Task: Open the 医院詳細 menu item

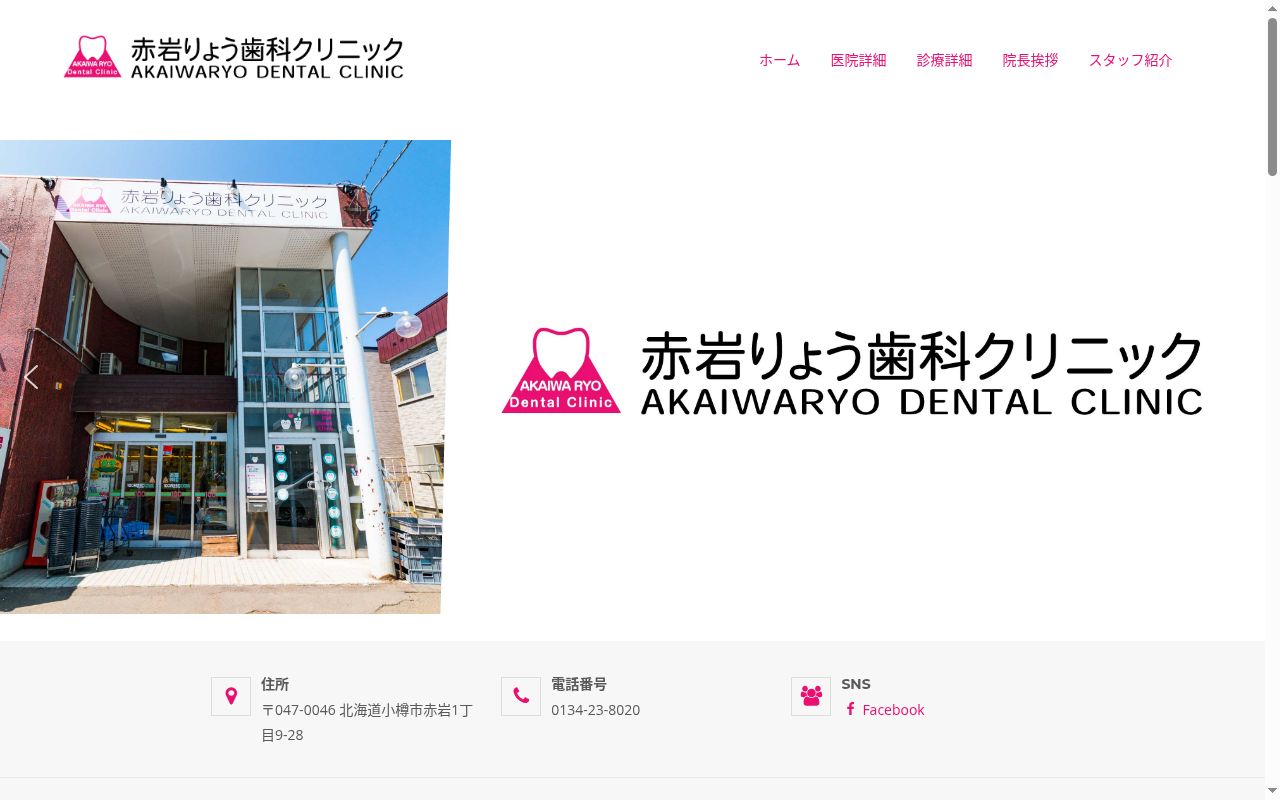Action: coord(858,60)
